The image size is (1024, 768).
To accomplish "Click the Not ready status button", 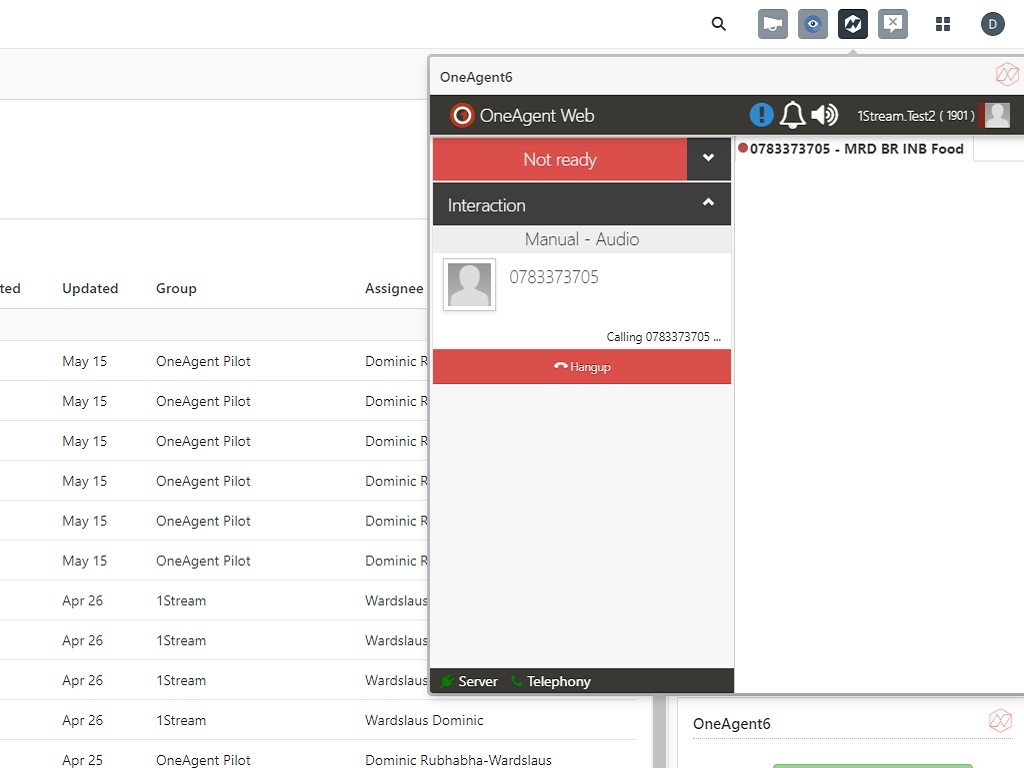I will click(x=560, y=159).
